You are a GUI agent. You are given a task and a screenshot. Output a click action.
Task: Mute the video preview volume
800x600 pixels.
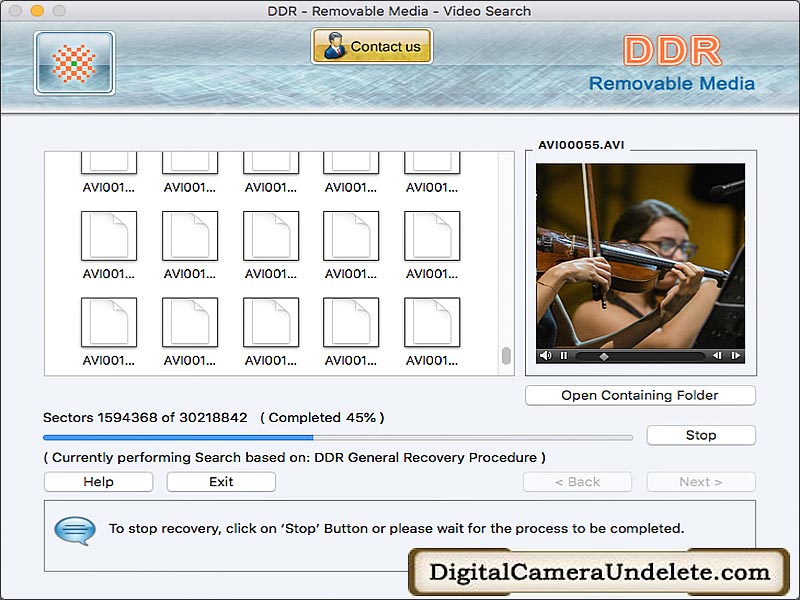[x=545, y=355]
